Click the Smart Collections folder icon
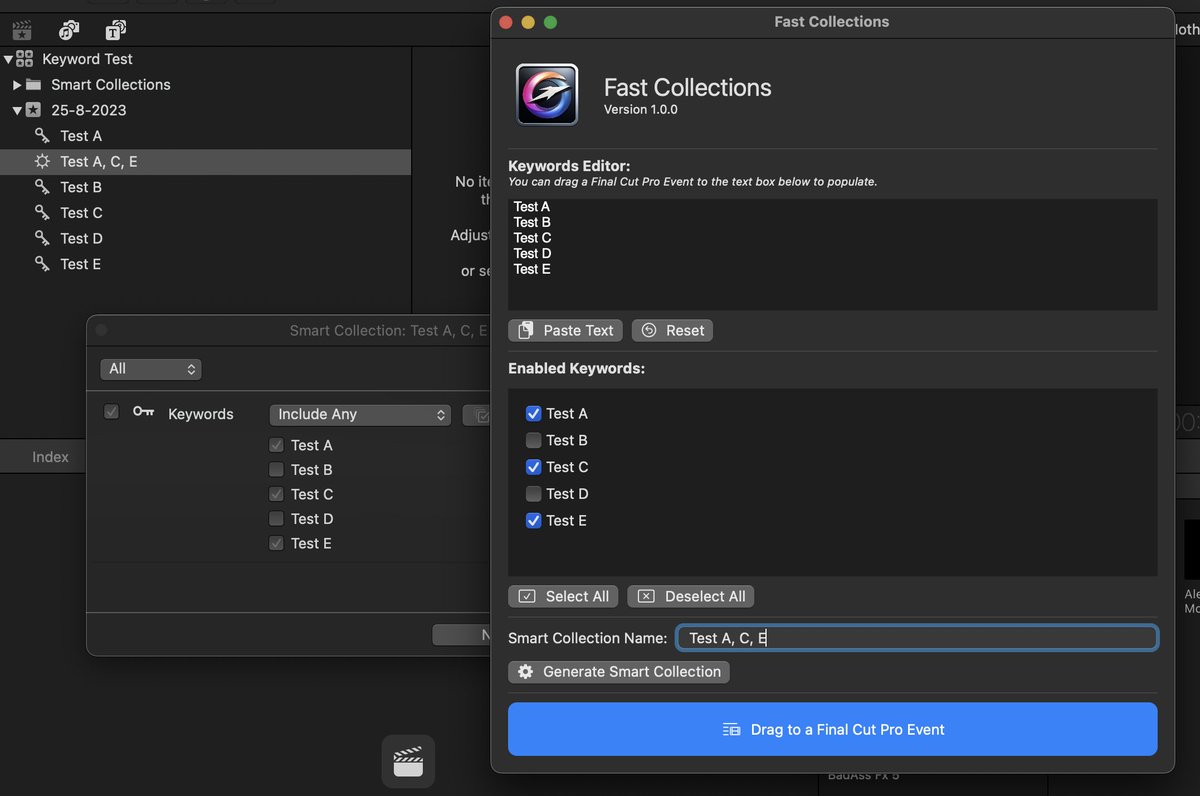1200x796 pixels. coord(33,85)
